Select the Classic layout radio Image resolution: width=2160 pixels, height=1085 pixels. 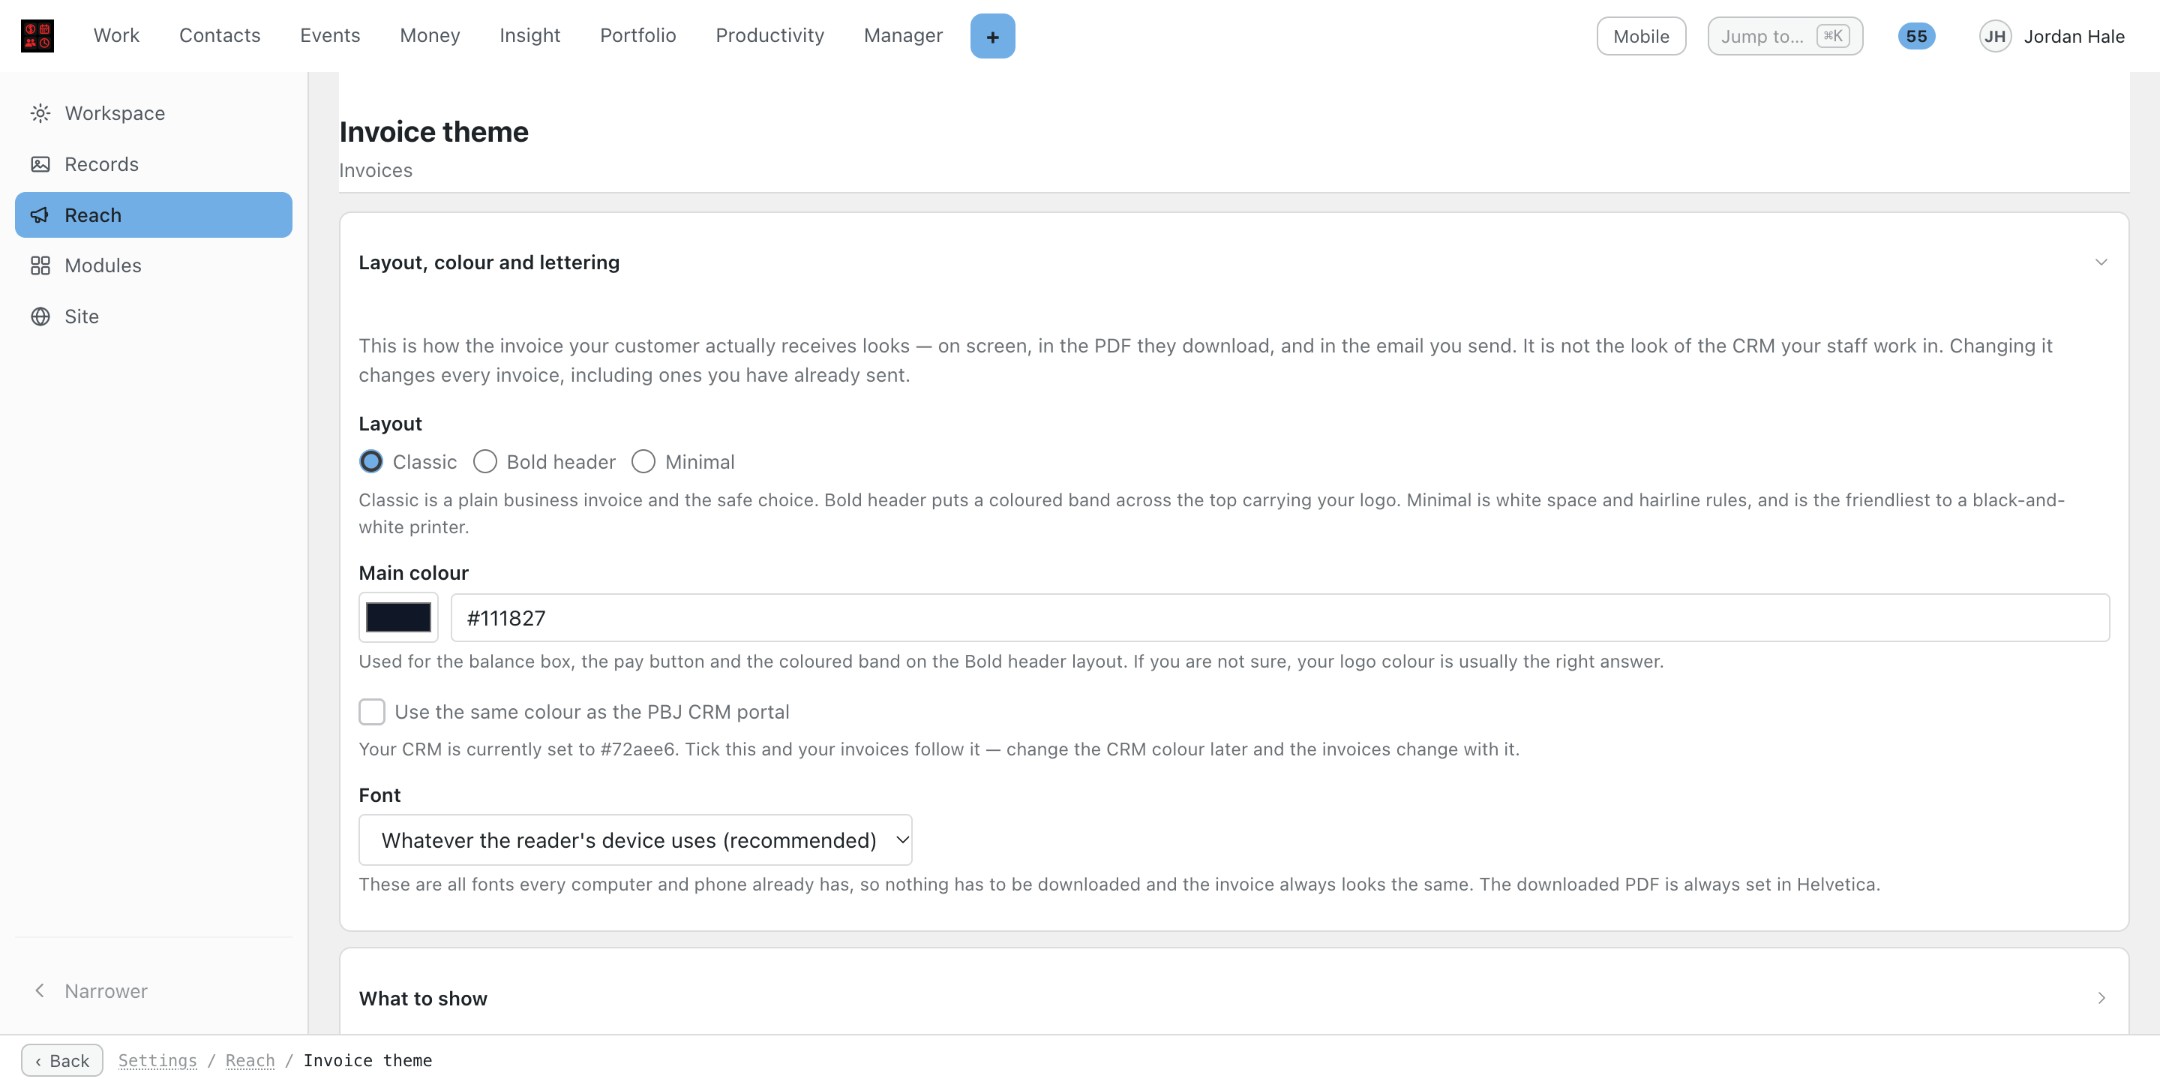pos(371,462)
